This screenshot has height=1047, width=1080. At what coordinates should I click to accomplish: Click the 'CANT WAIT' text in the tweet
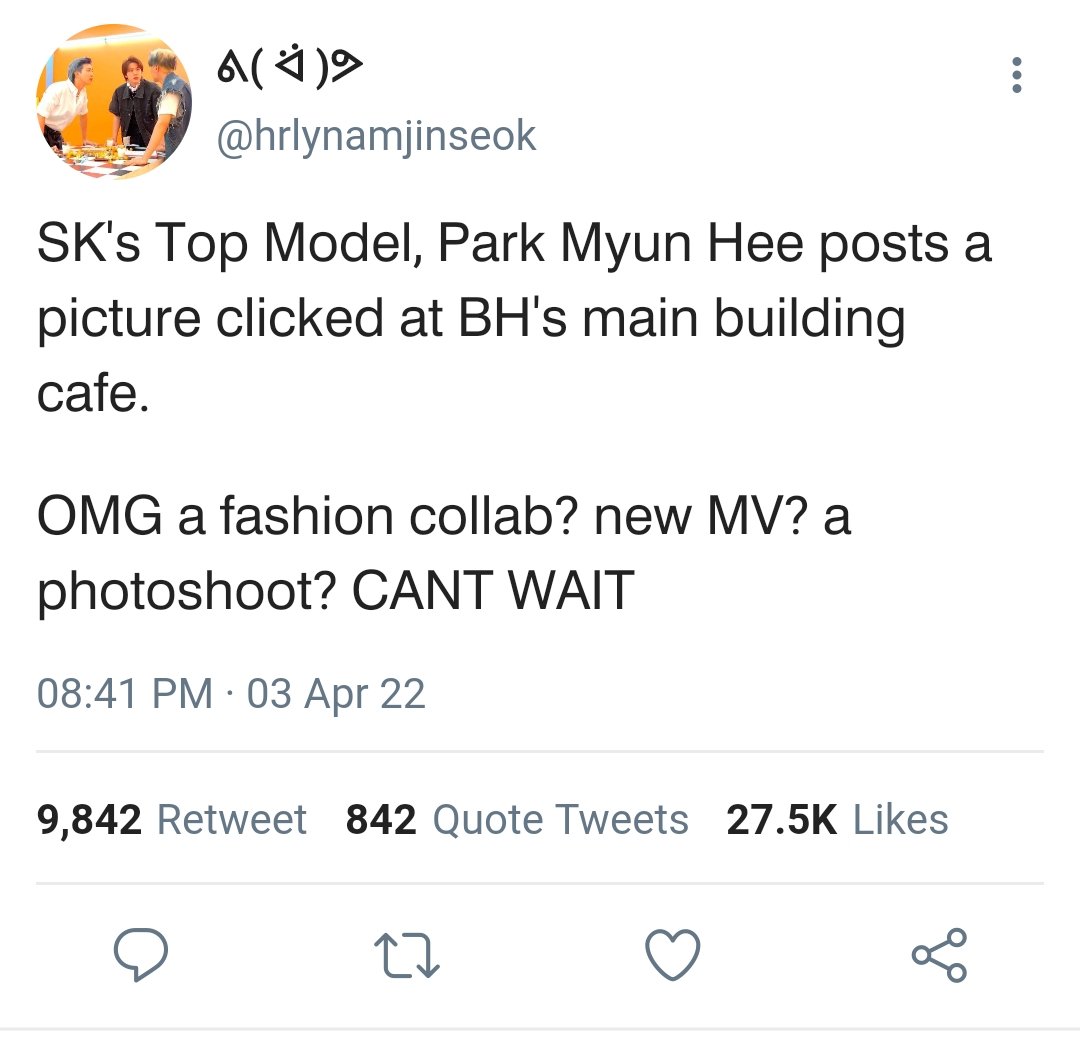(x=493, y=590)
